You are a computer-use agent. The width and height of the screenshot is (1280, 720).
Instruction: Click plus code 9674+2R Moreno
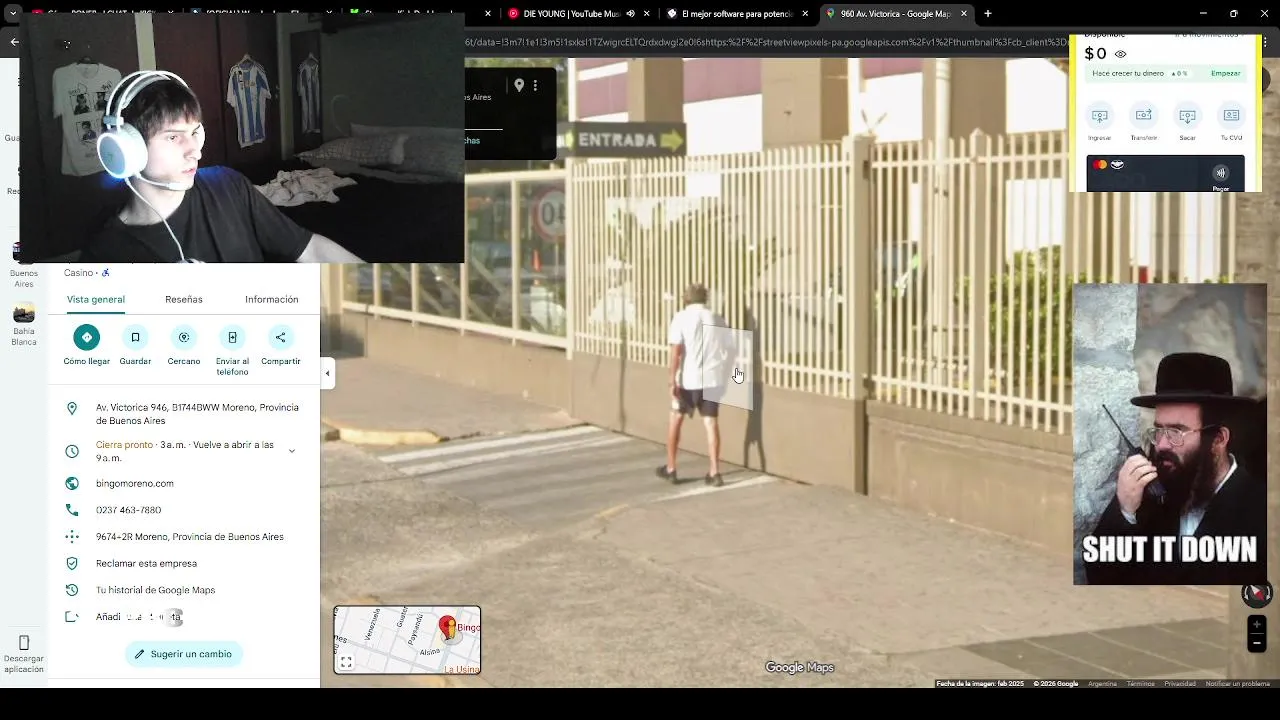point(190,537)
